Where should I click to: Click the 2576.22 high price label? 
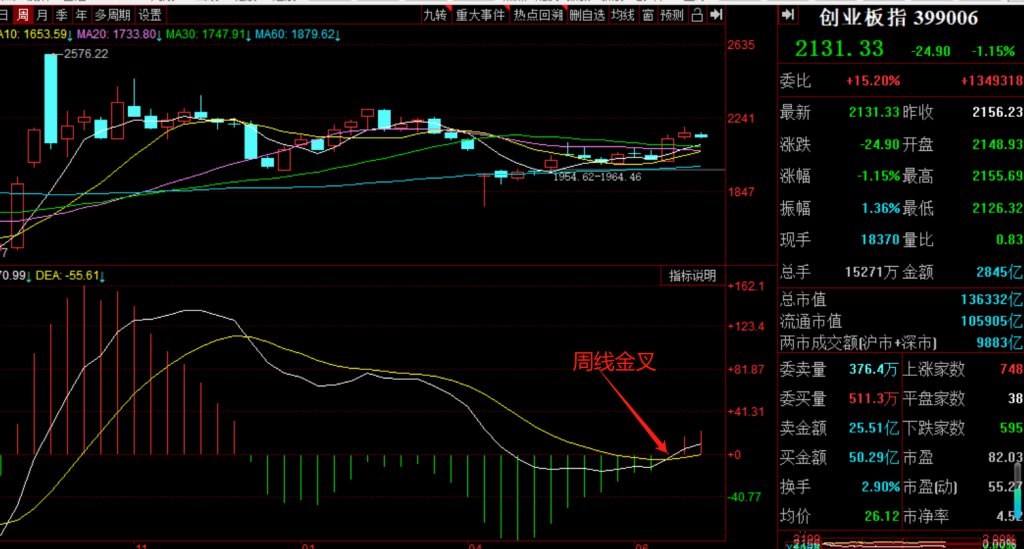pos(86,54)
